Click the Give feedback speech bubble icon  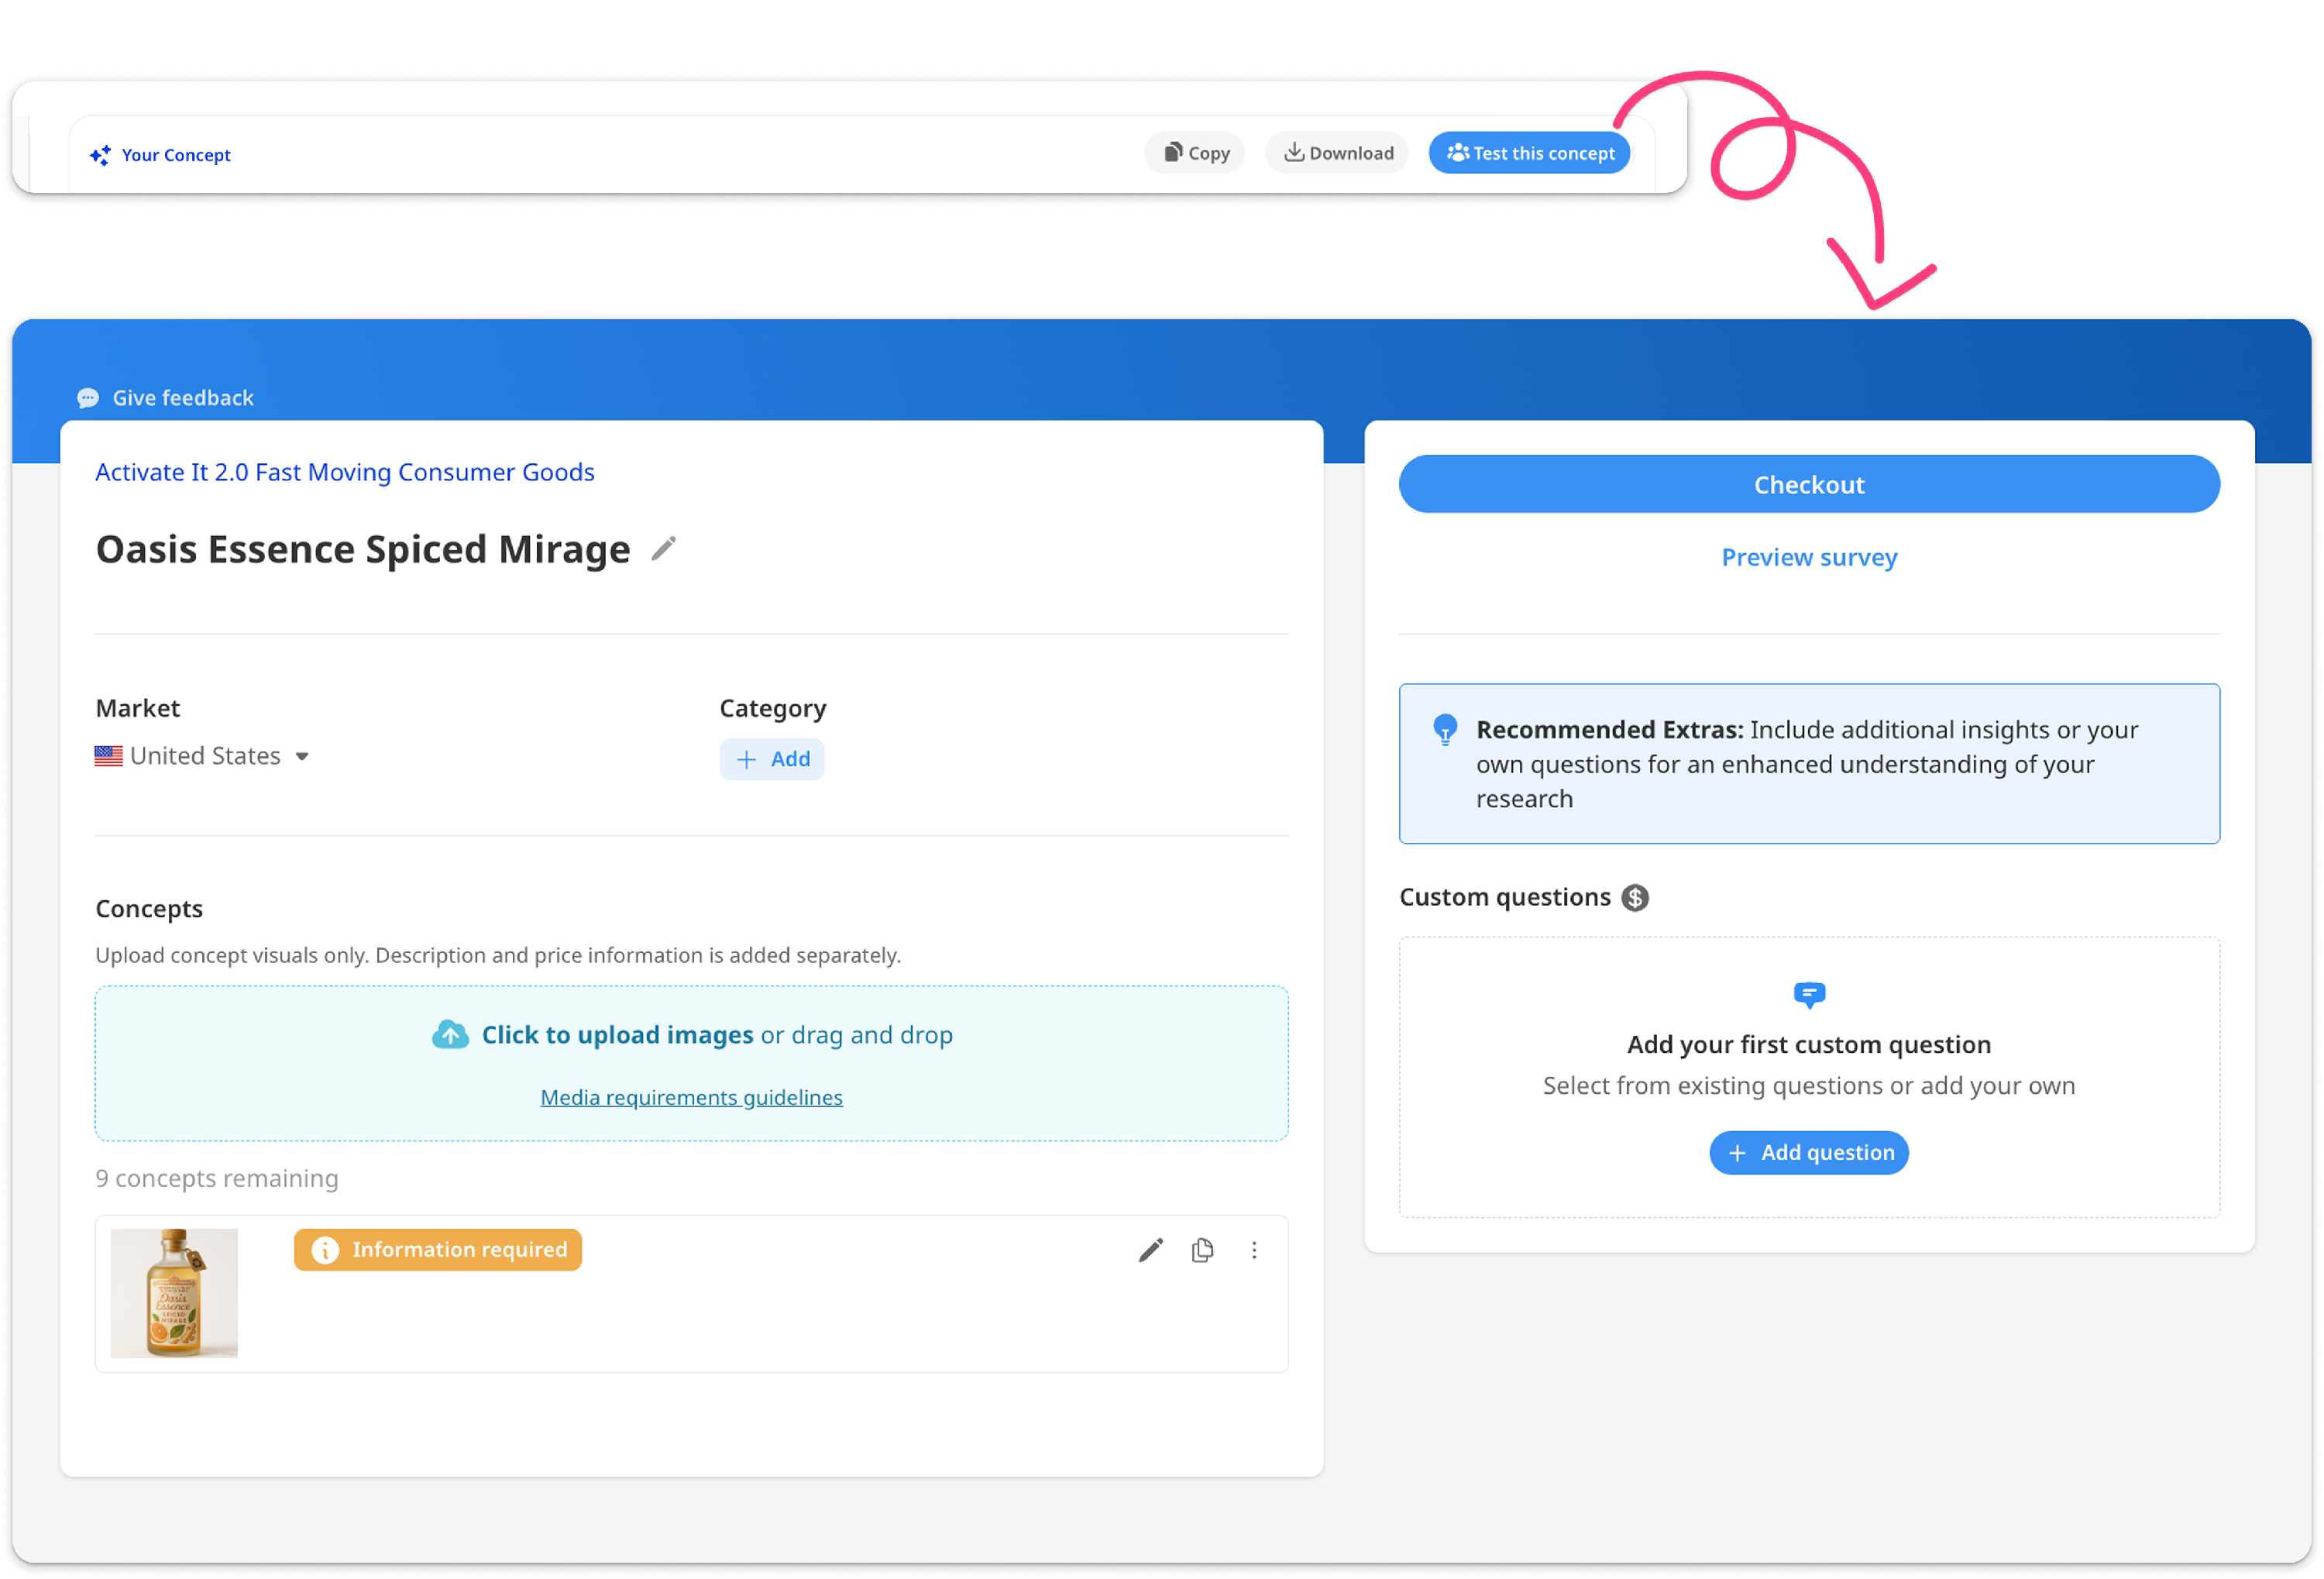tap(88, 398)
